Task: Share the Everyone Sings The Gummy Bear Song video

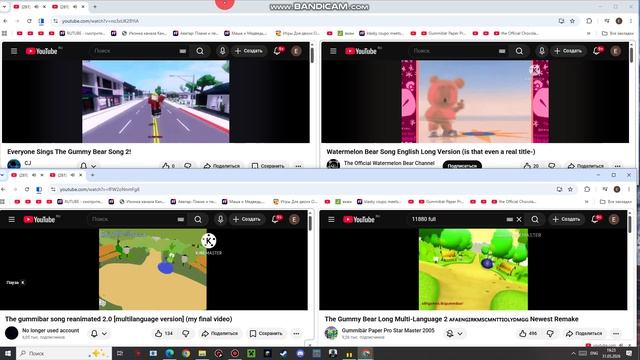Action: (222, 166)
